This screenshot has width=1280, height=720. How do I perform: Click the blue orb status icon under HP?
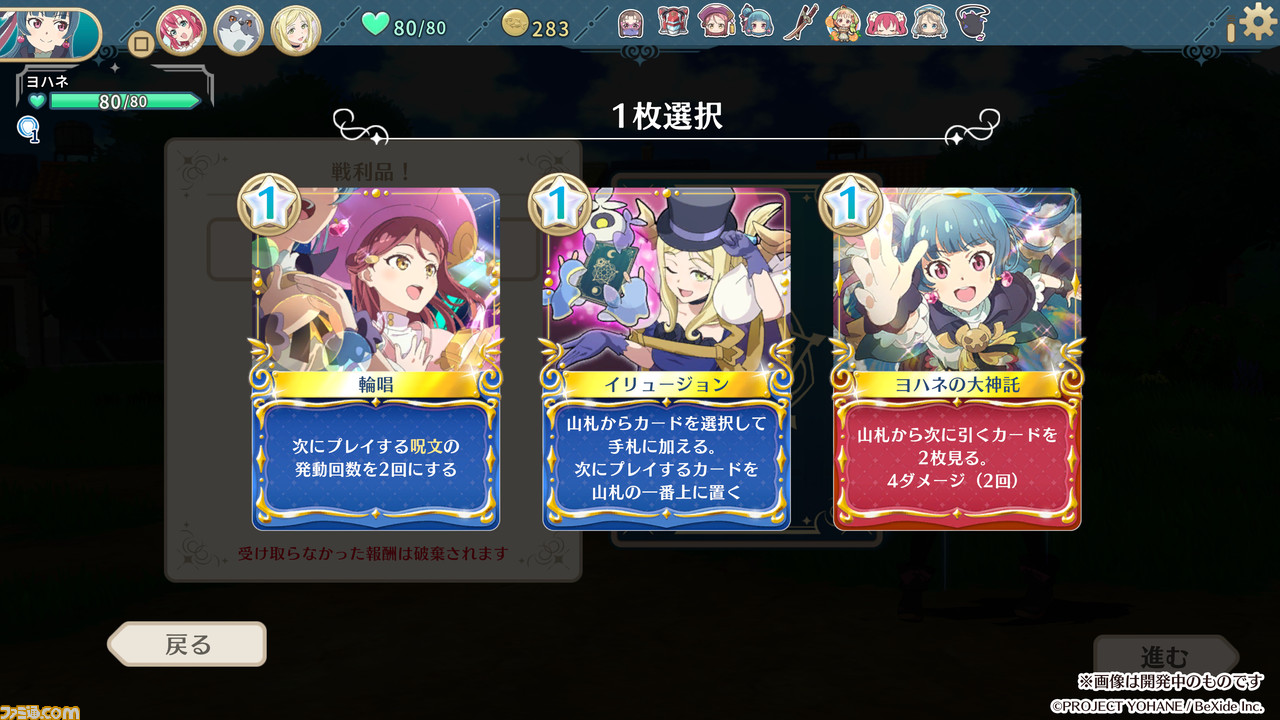(28, 129)
